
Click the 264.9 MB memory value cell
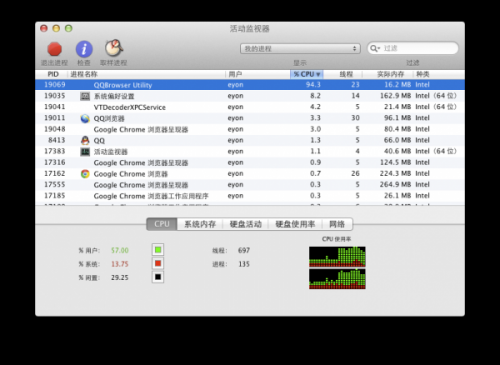pos(396,185)
